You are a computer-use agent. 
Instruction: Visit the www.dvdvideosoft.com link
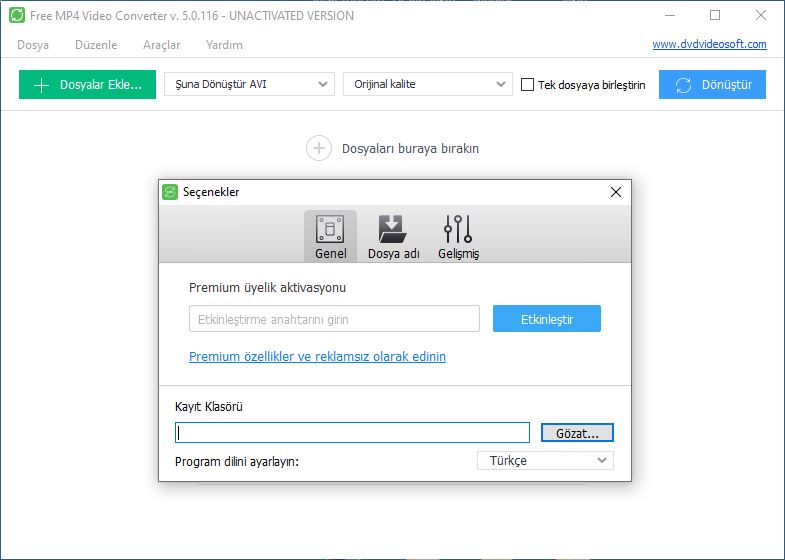709,44
